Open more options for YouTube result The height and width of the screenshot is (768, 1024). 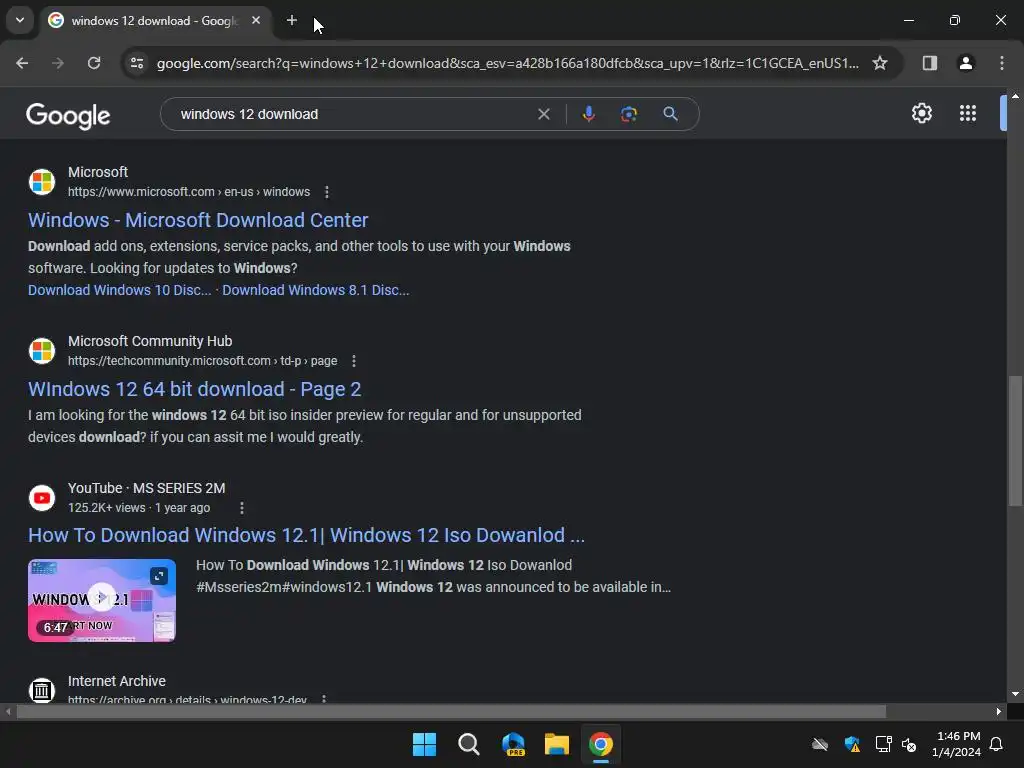click(x=242, y=508)
